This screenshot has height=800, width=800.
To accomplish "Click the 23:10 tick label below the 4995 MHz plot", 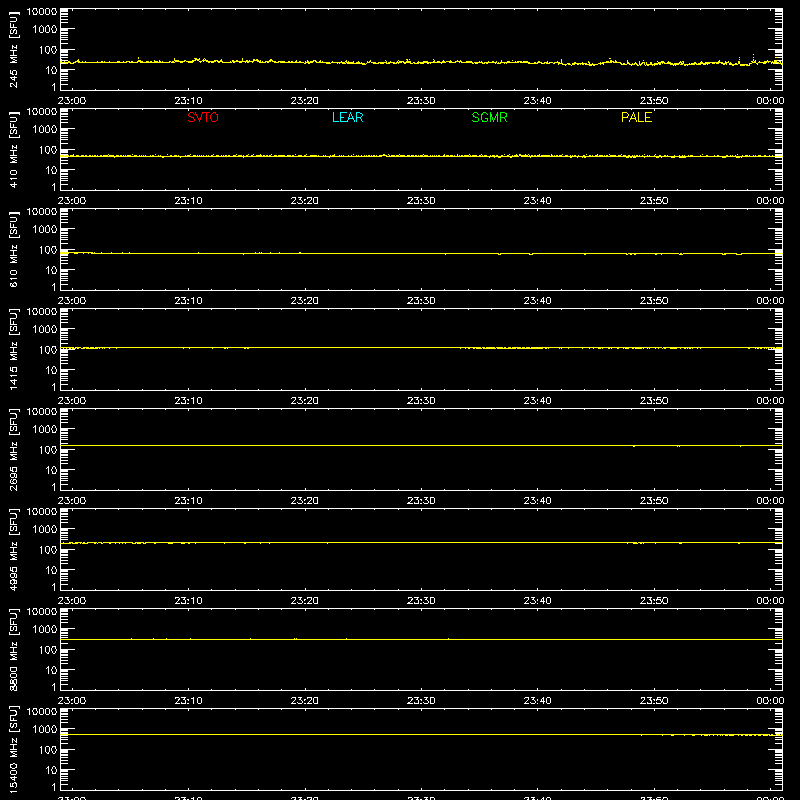I will tap(188, 601).
